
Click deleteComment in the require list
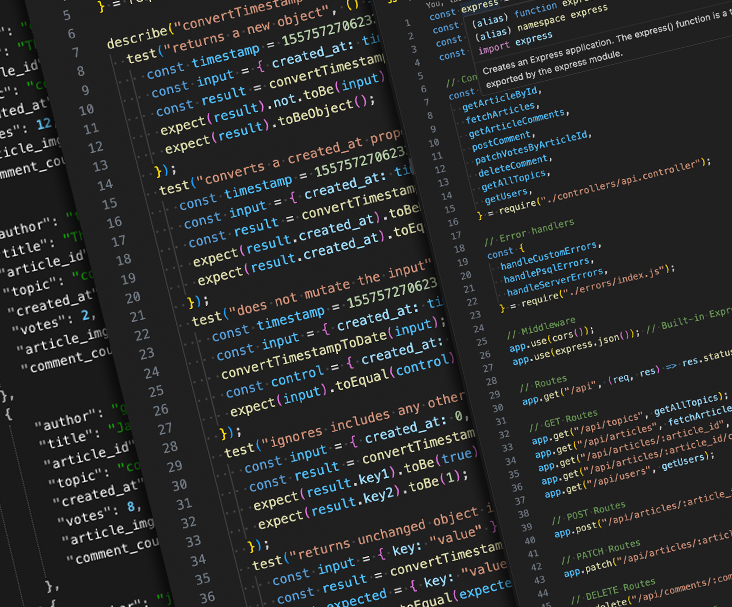pyautogui.click(x=514, y=165)
